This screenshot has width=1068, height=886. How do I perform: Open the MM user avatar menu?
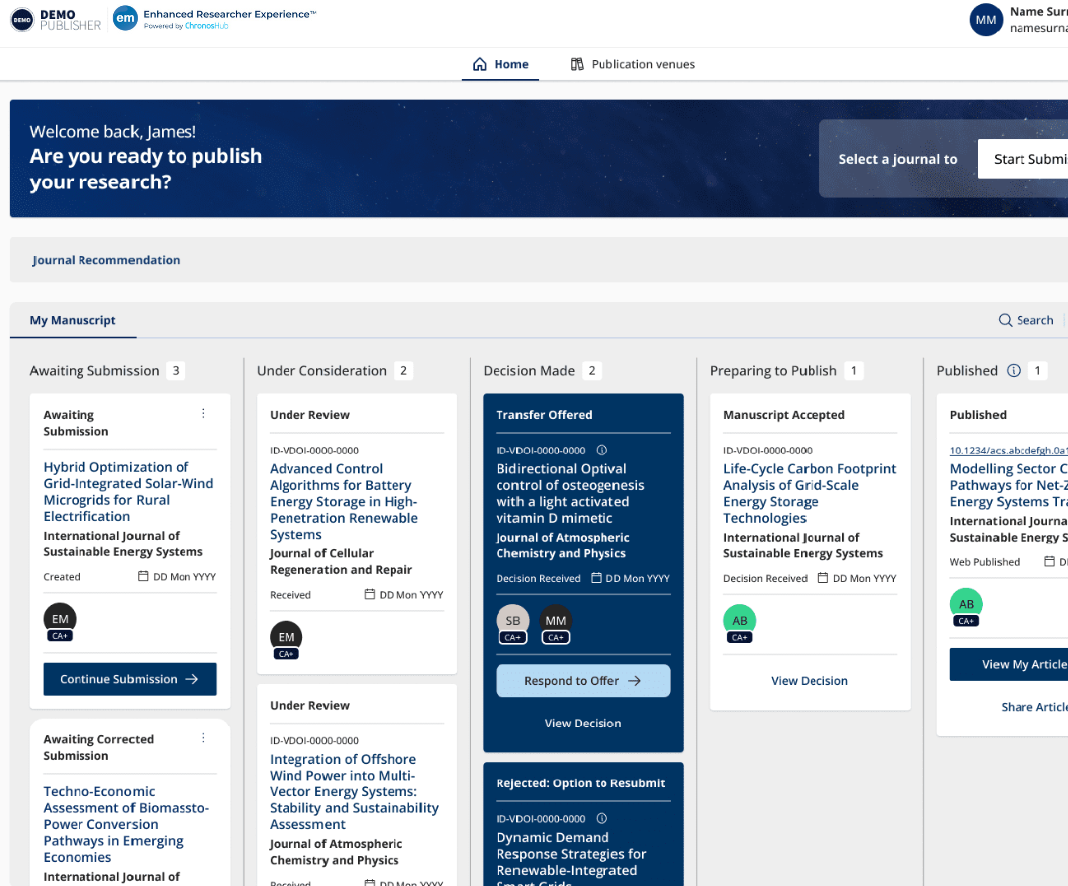coord(986,20)
